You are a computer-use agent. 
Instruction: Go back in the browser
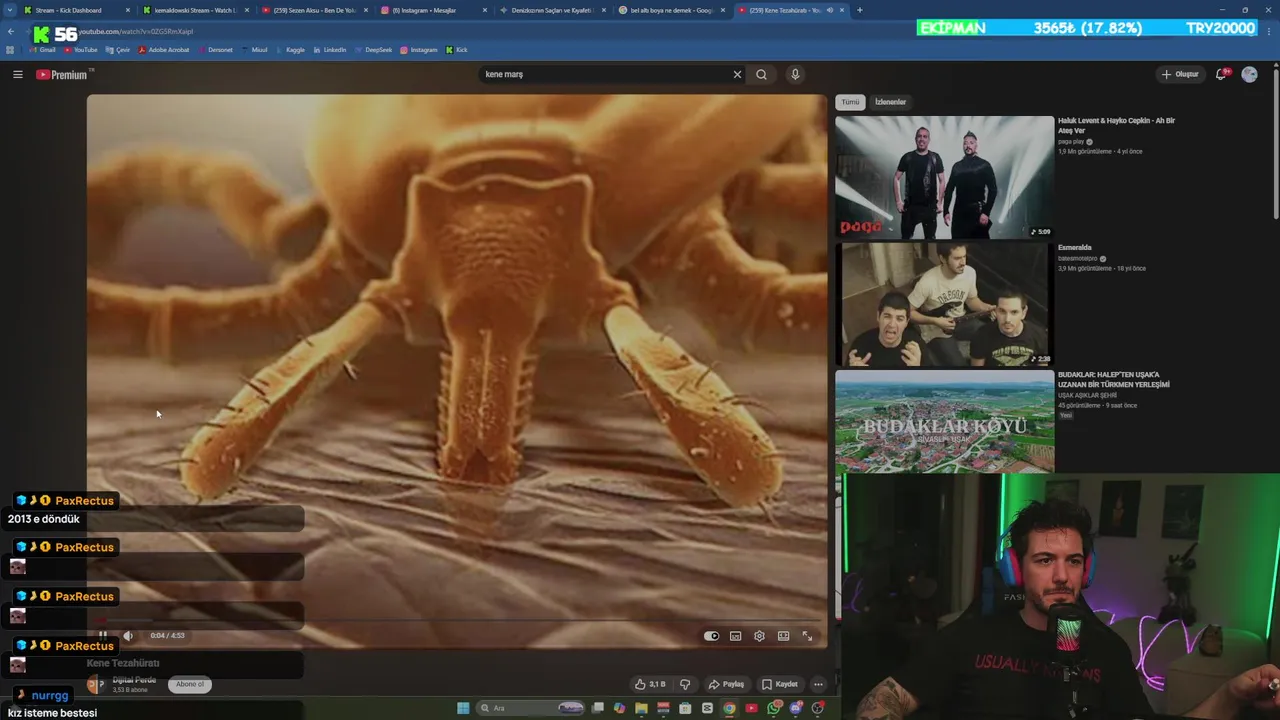pyautogui.click(x=10, y=31)
